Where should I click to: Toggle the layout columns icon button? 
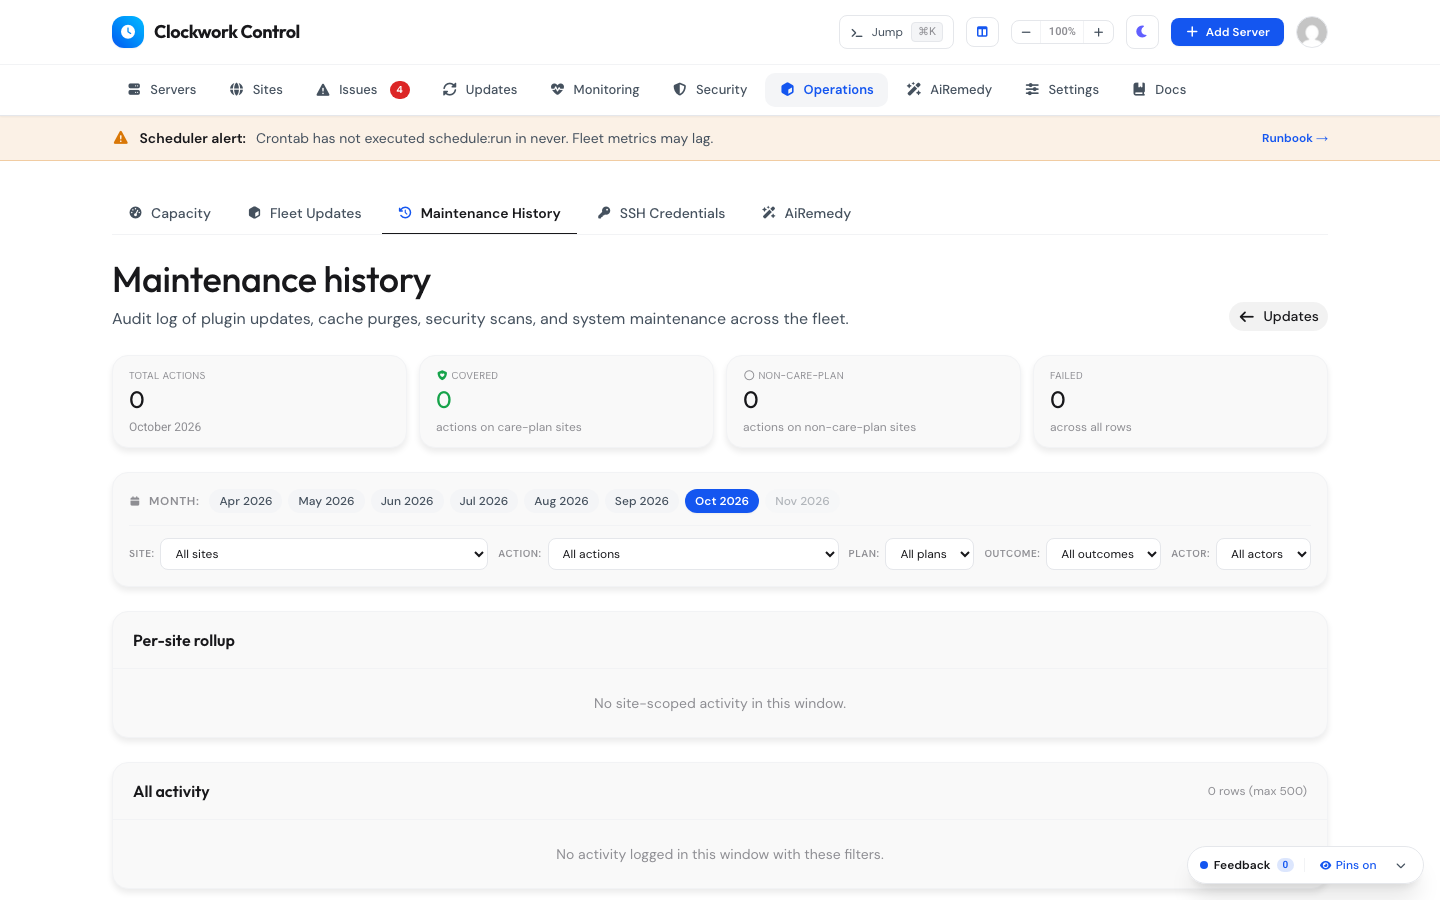(982, 32)
